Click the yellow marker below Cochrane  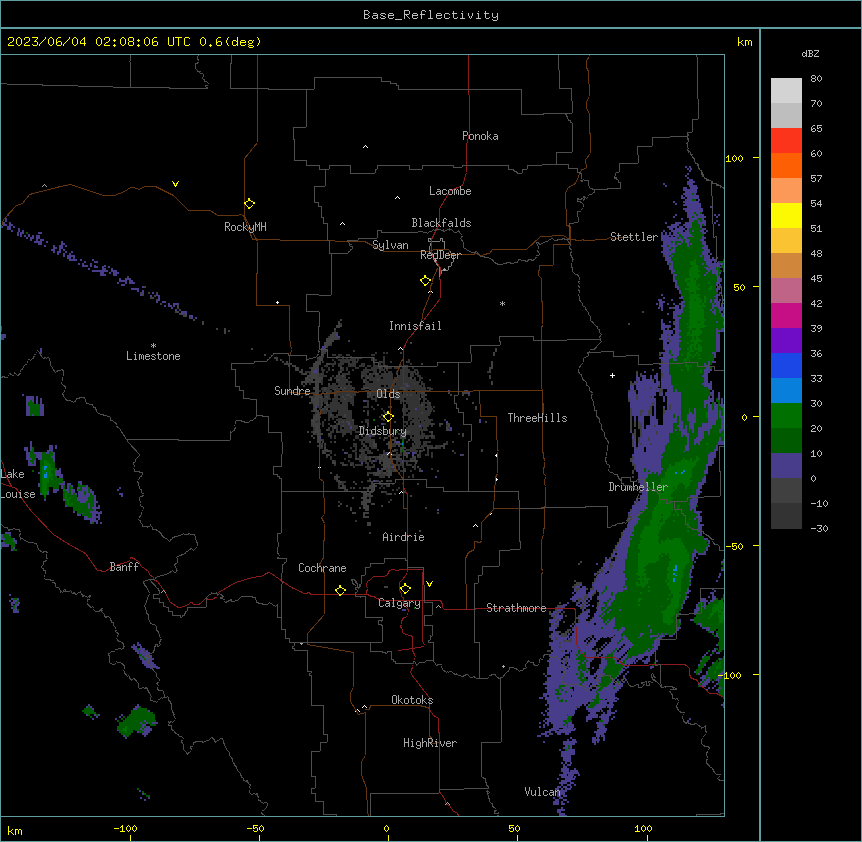[340, 590]
